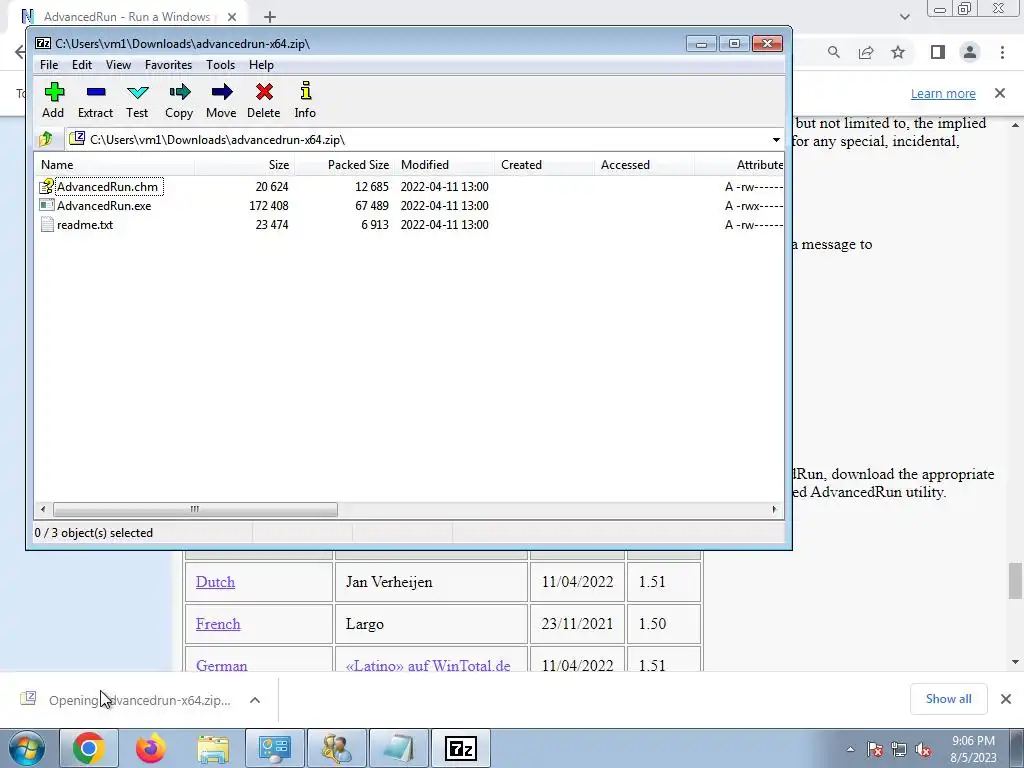
Task: Open the View menu
Action: [x=118, y=65]
